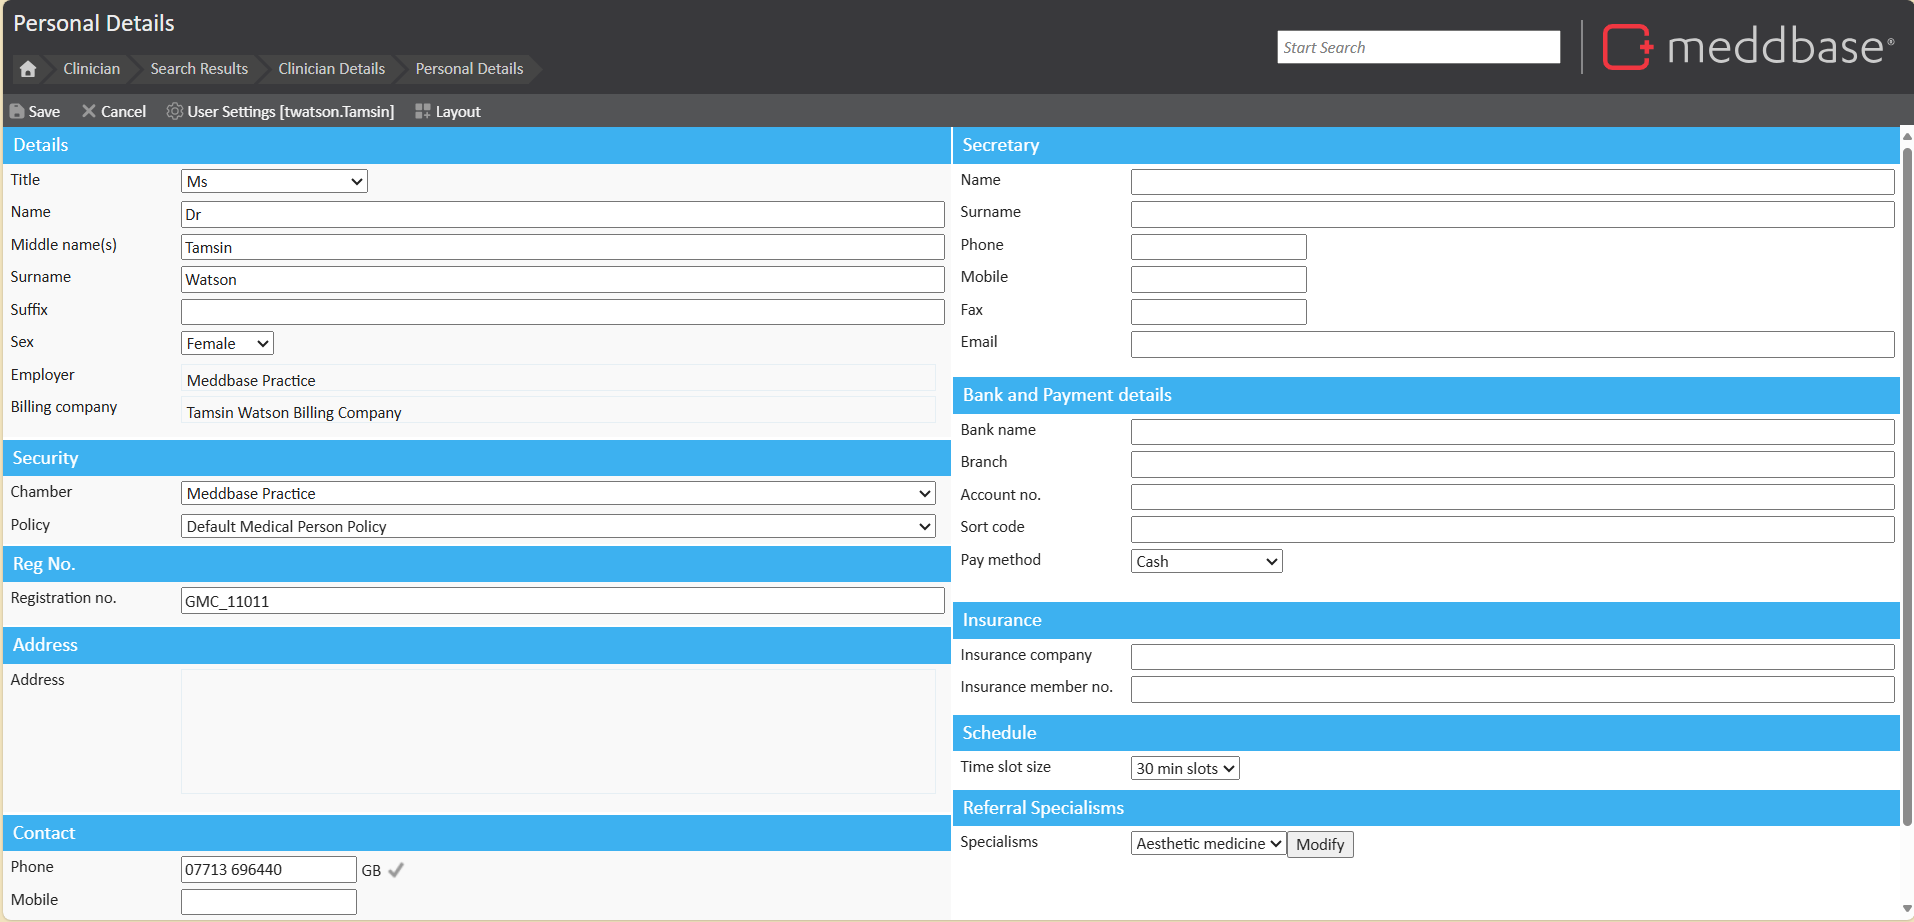The image size is (1914, 922).
Task: Open the Pay method dropdown
Action: pos(1206,561)
